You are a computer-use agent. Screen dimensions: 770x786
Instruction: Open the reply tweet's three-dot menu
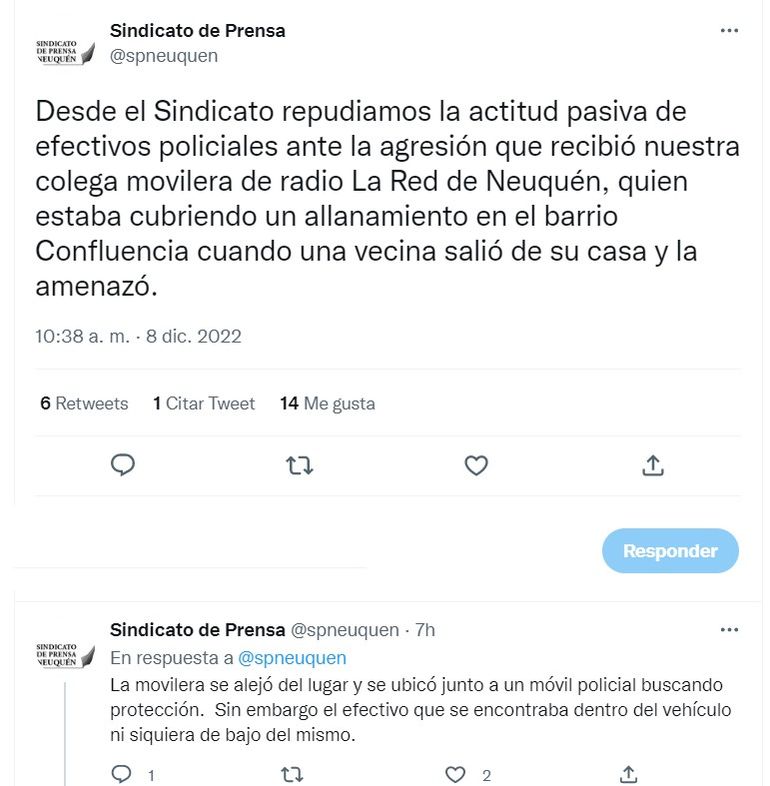tap(729, 630)
